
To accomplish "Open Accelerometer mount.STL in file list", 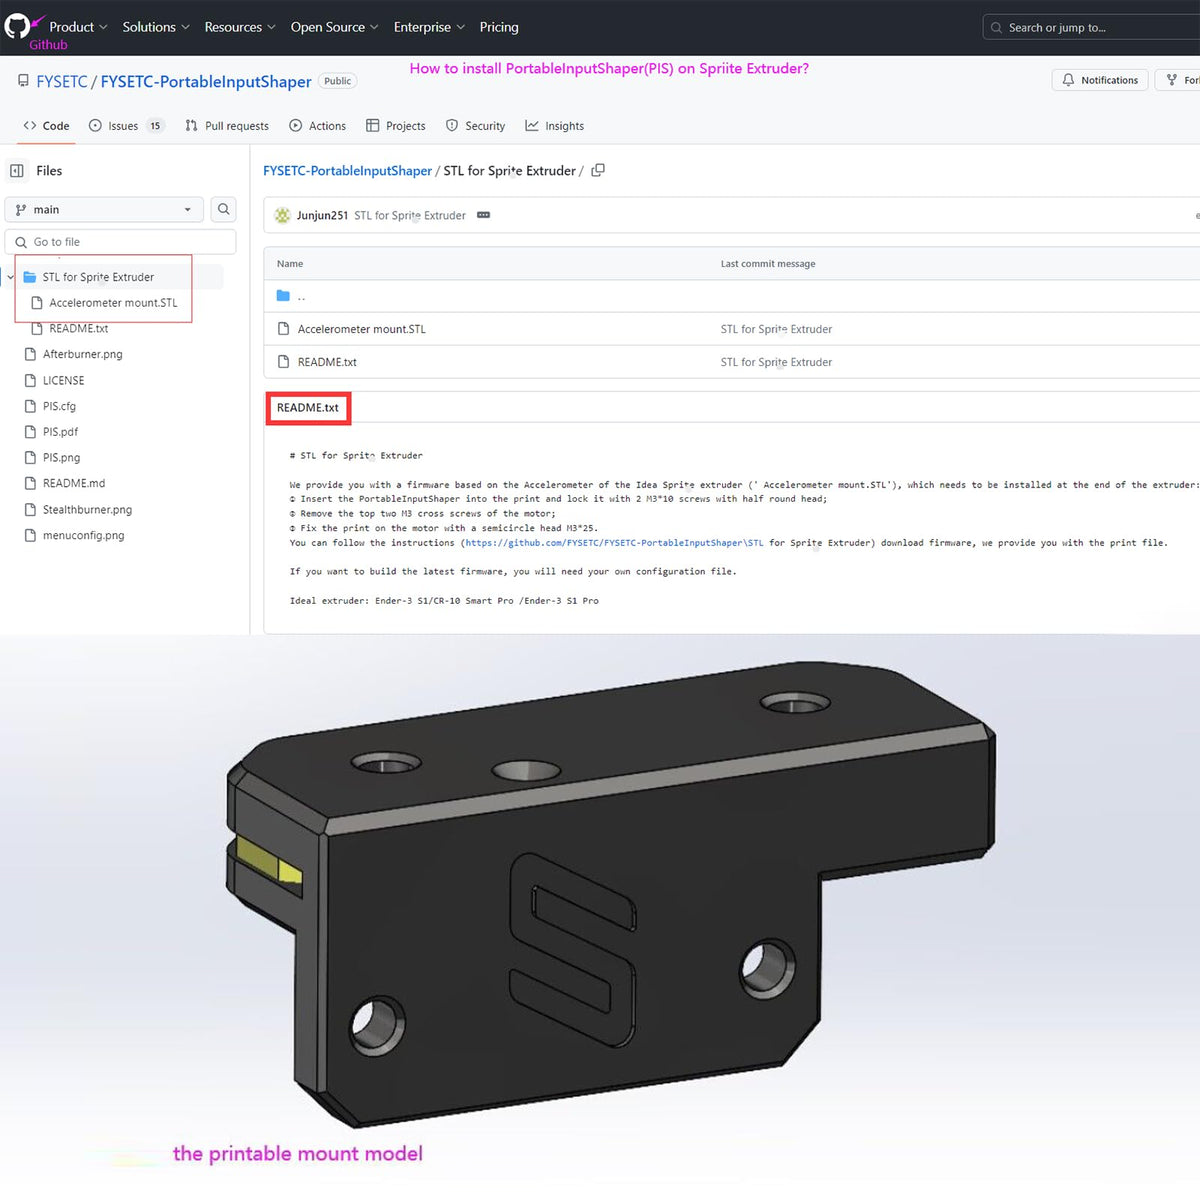I will (361, 329).
